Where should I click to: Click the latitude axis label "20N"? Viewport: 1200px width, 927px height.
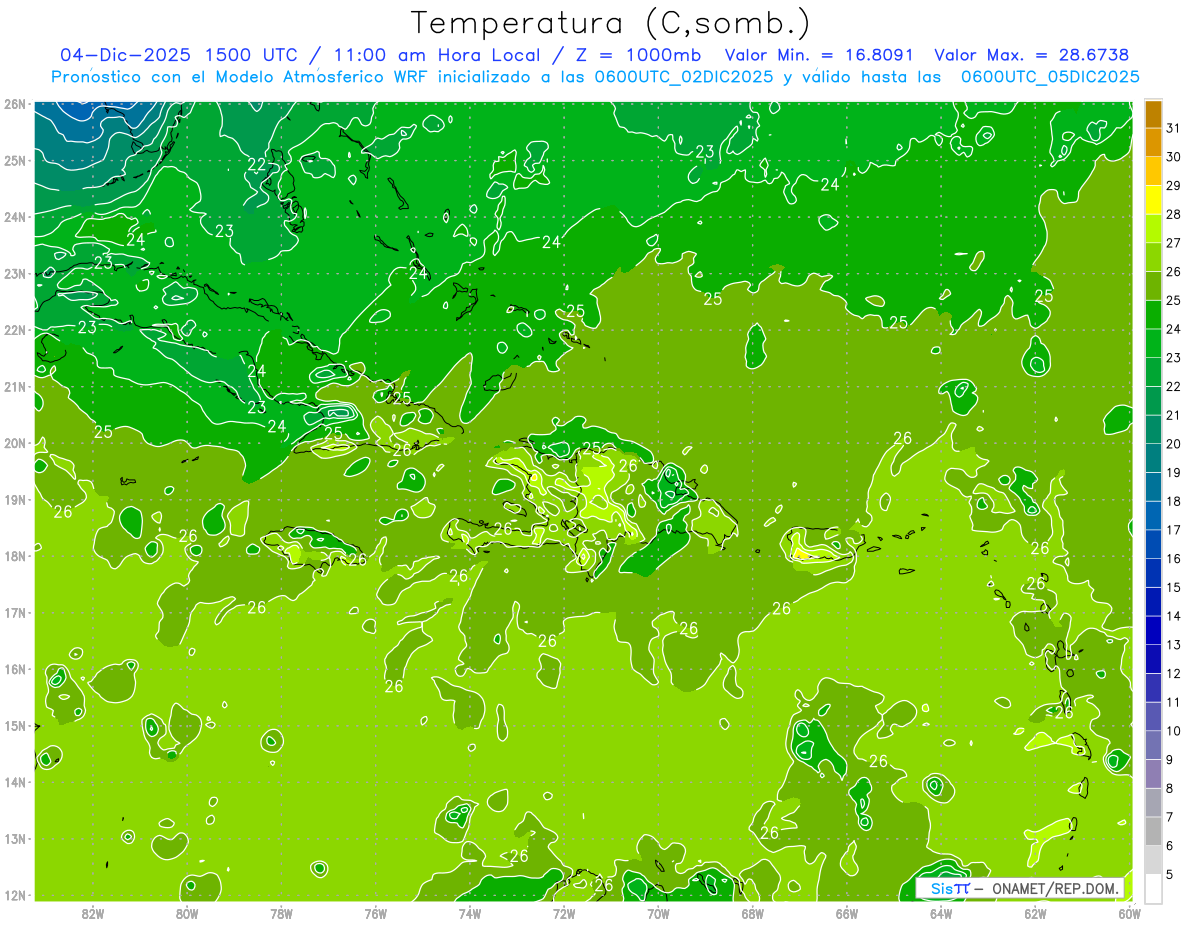[x=15, y=443]
